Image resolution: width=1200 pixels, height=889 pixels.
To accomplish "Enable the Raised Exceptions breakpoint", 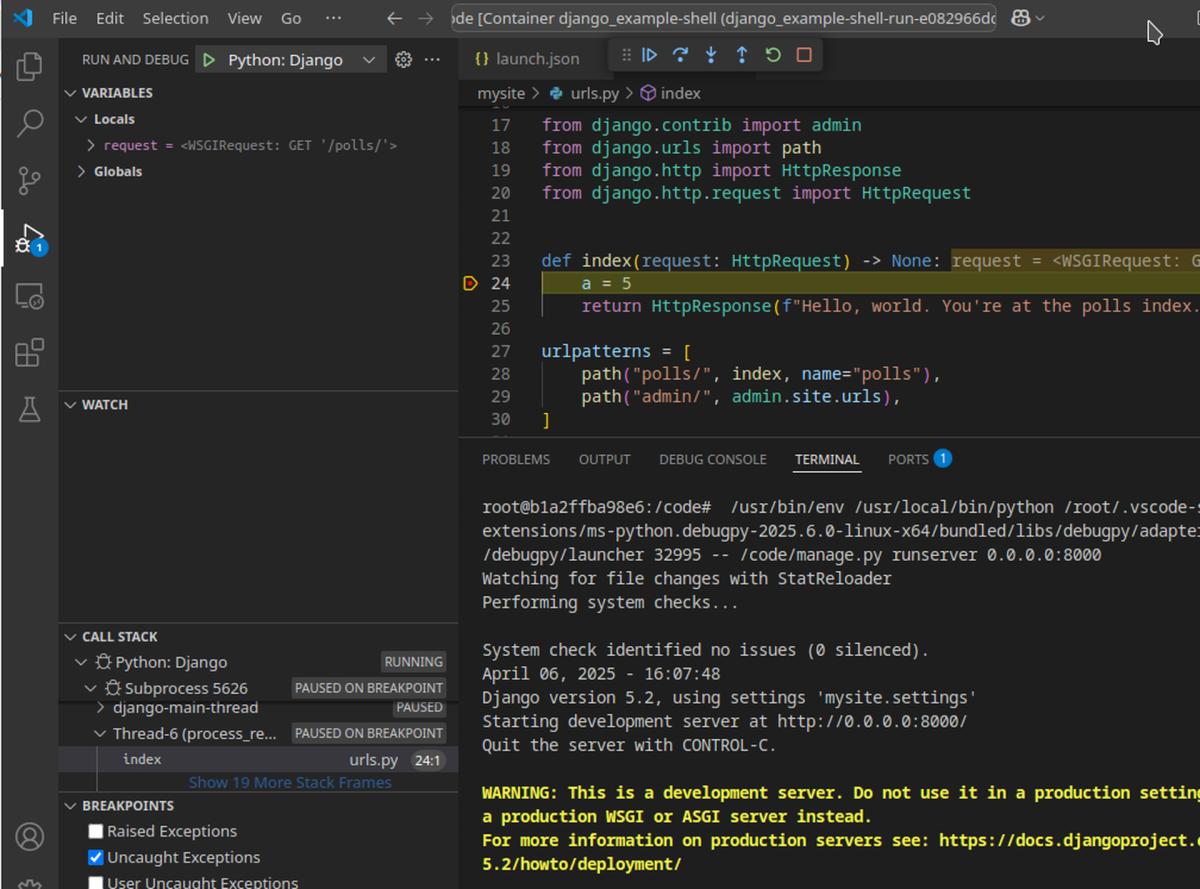I will point(95,831).
